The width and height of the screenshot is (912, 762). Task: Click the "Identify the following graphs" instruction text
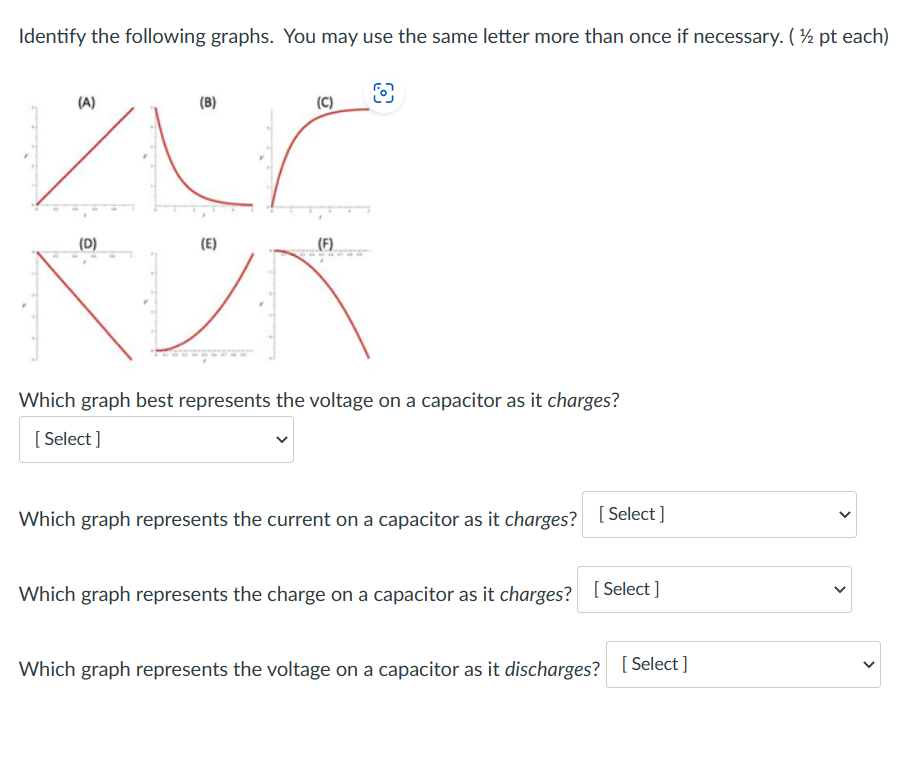(x=146, y=36)
